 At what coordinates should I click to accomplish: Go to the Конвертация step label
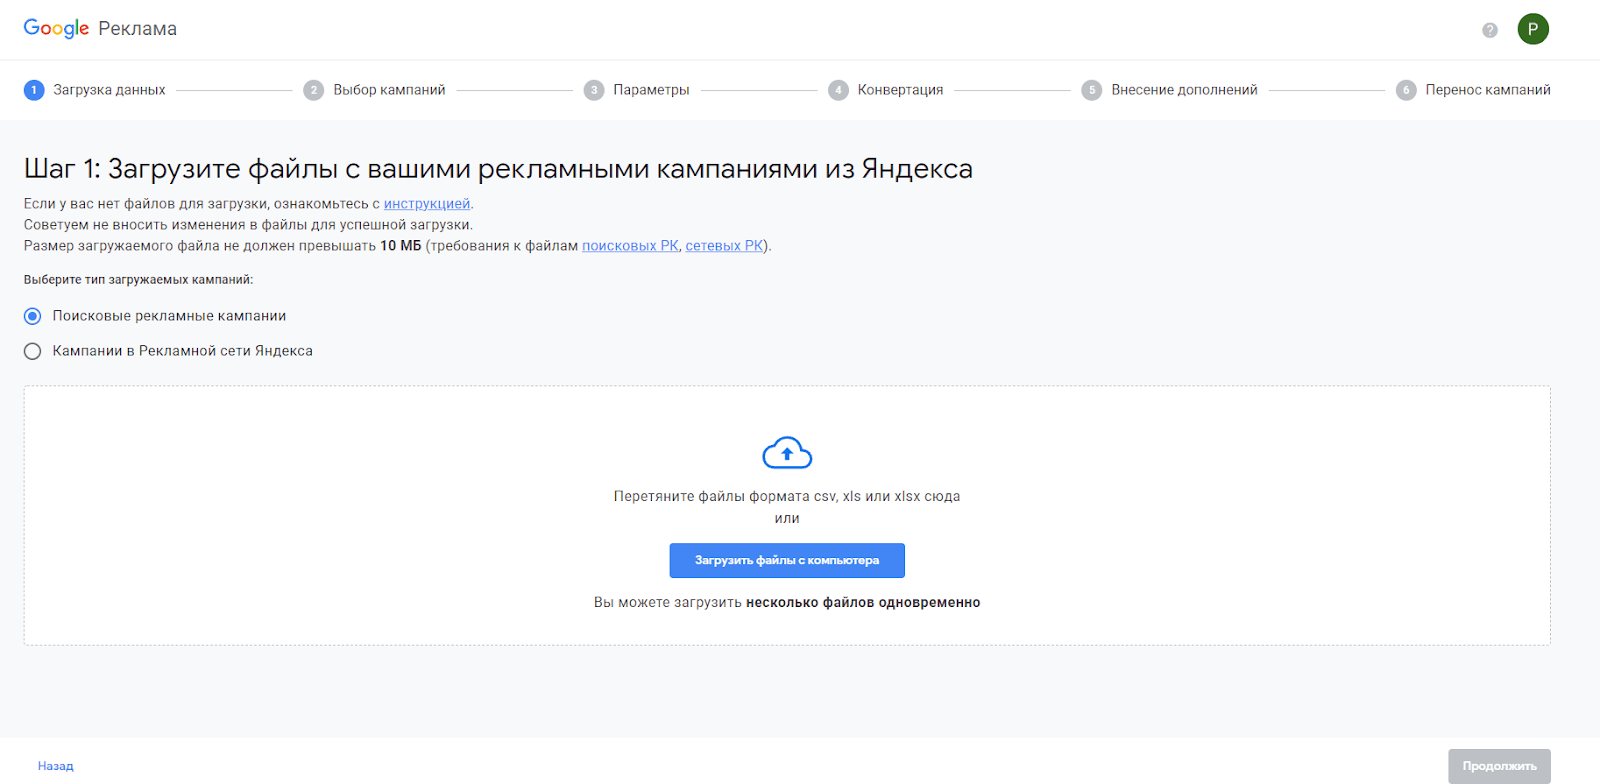900,90
